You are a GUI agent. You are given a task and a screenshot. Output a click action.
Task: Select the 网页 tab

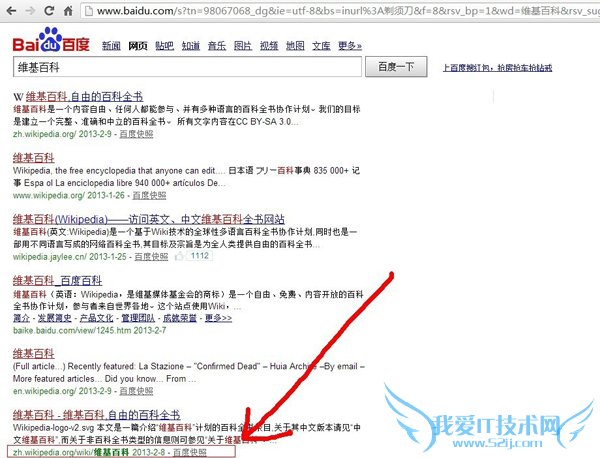(x=138, y=46)
